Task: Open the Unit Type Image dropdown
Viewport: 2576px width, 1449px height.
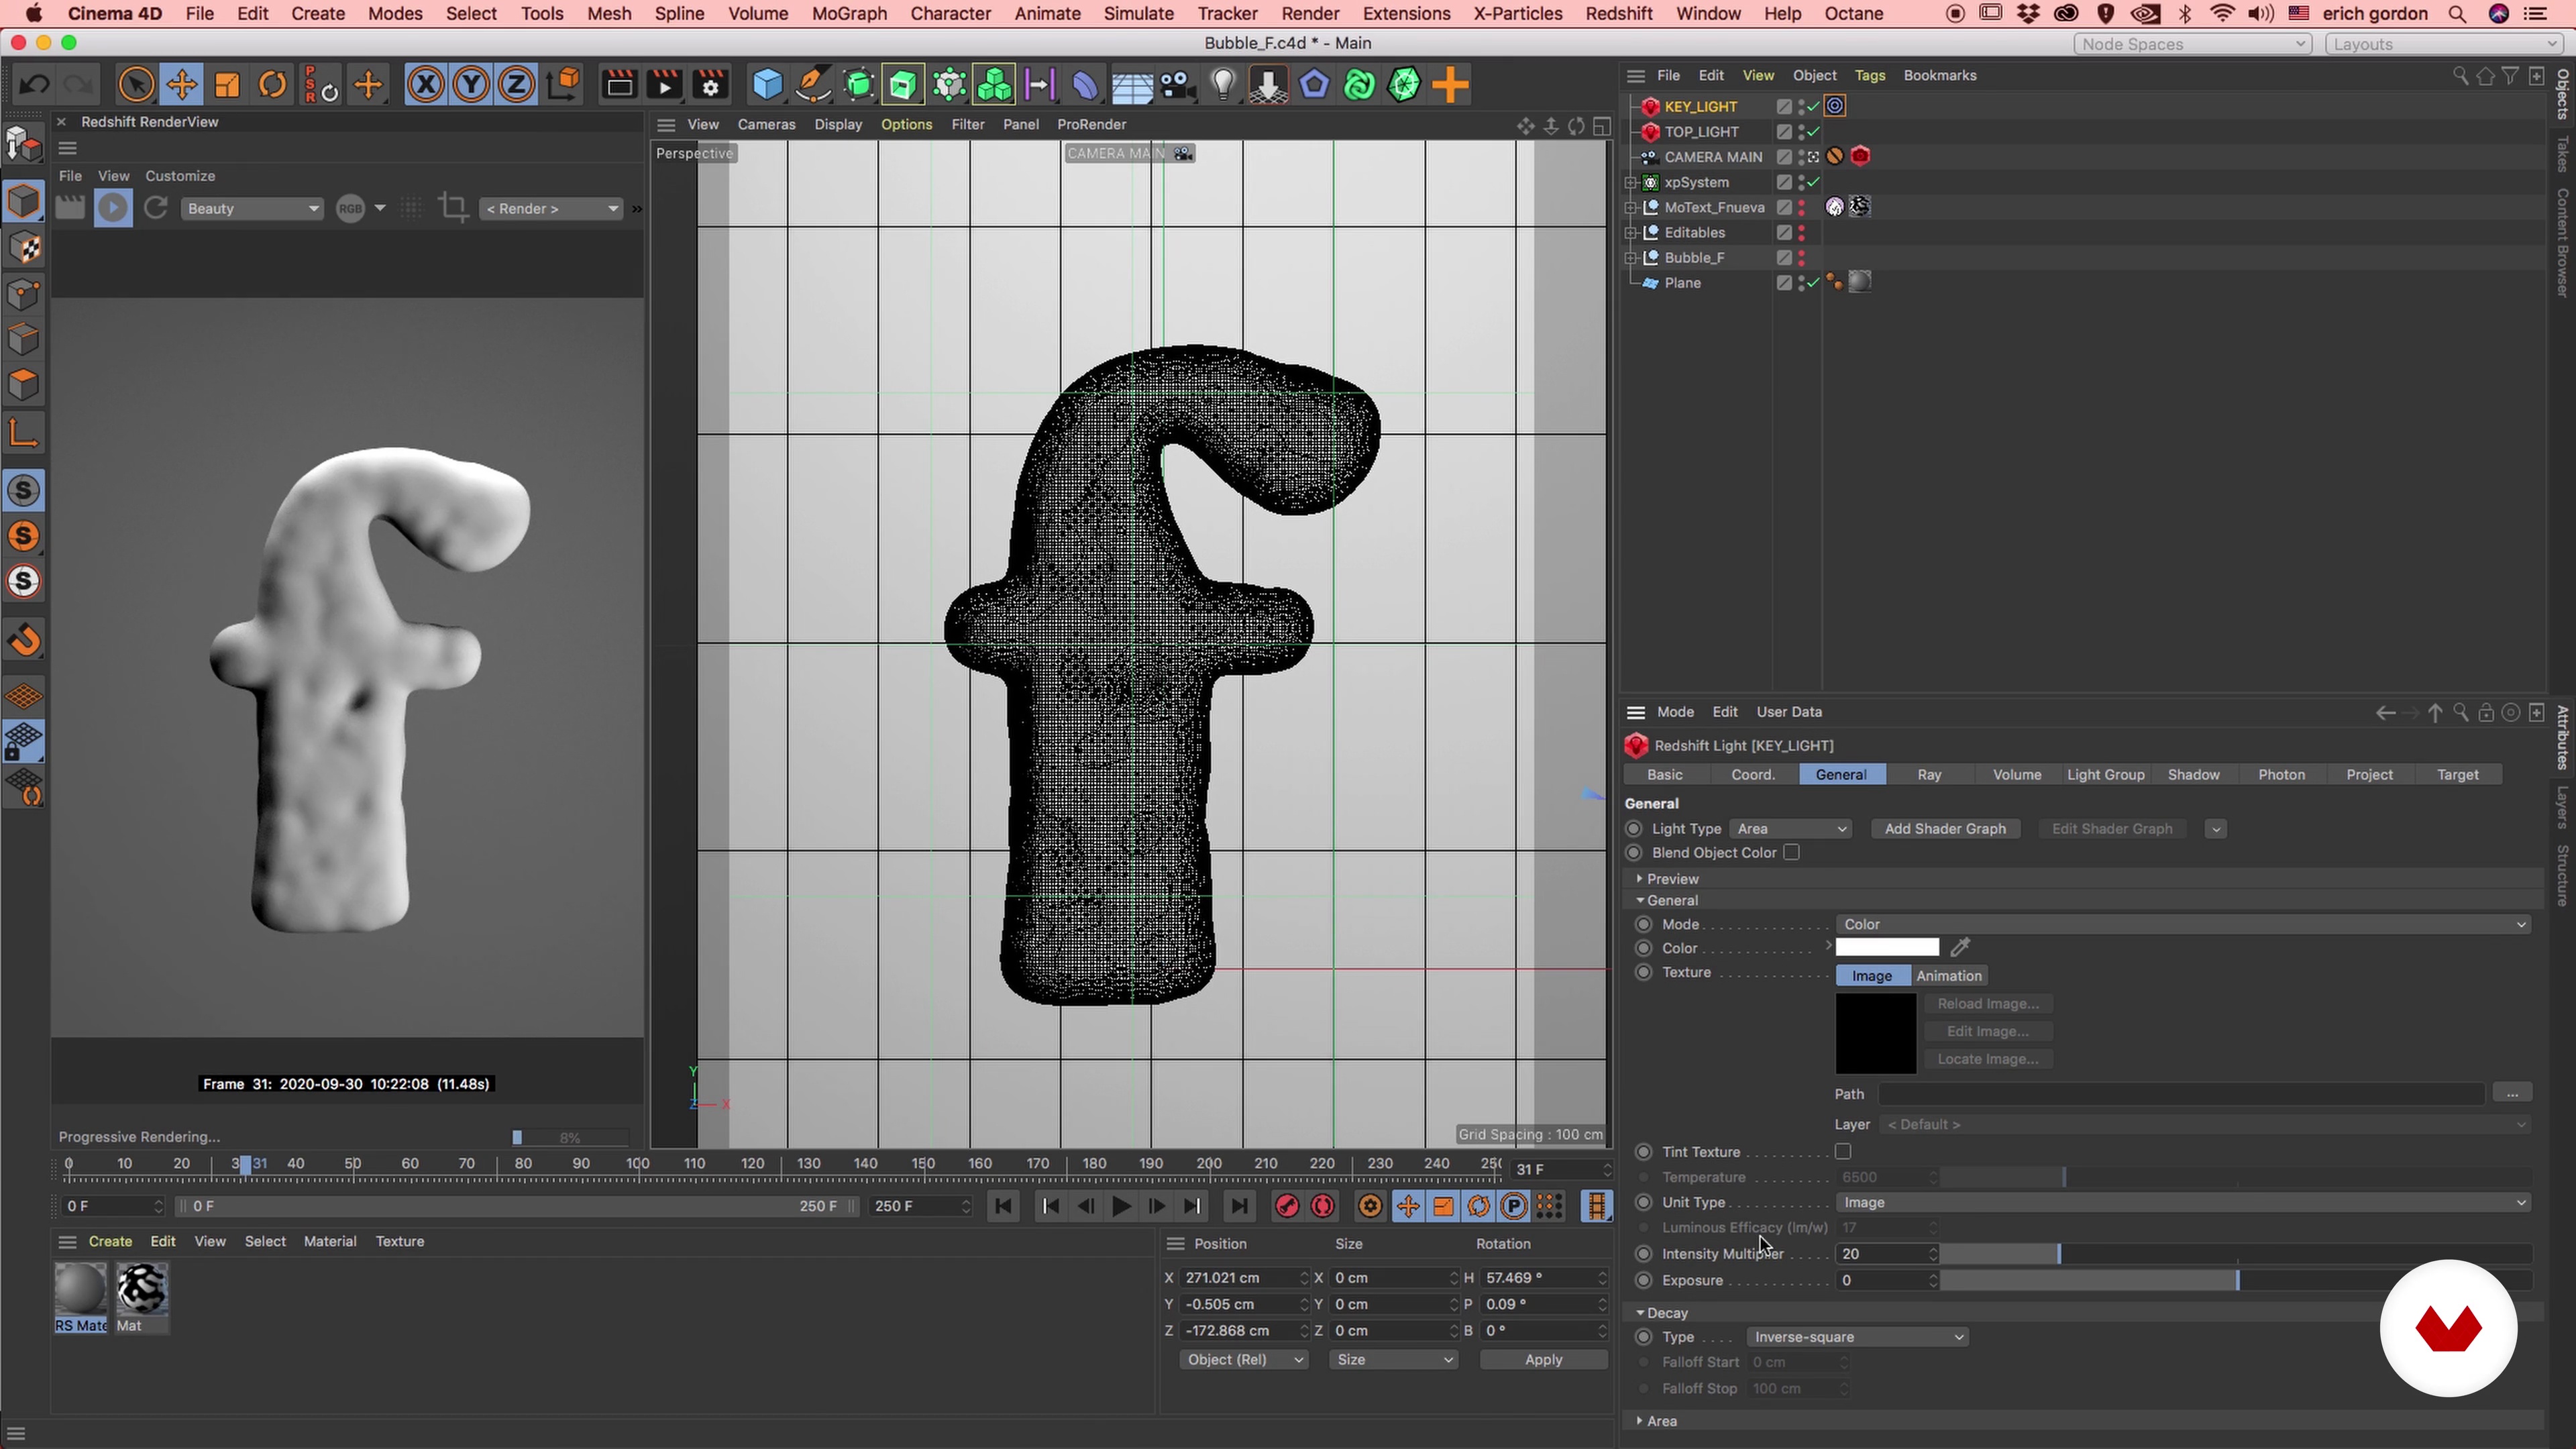Action: (2183, 1202)
